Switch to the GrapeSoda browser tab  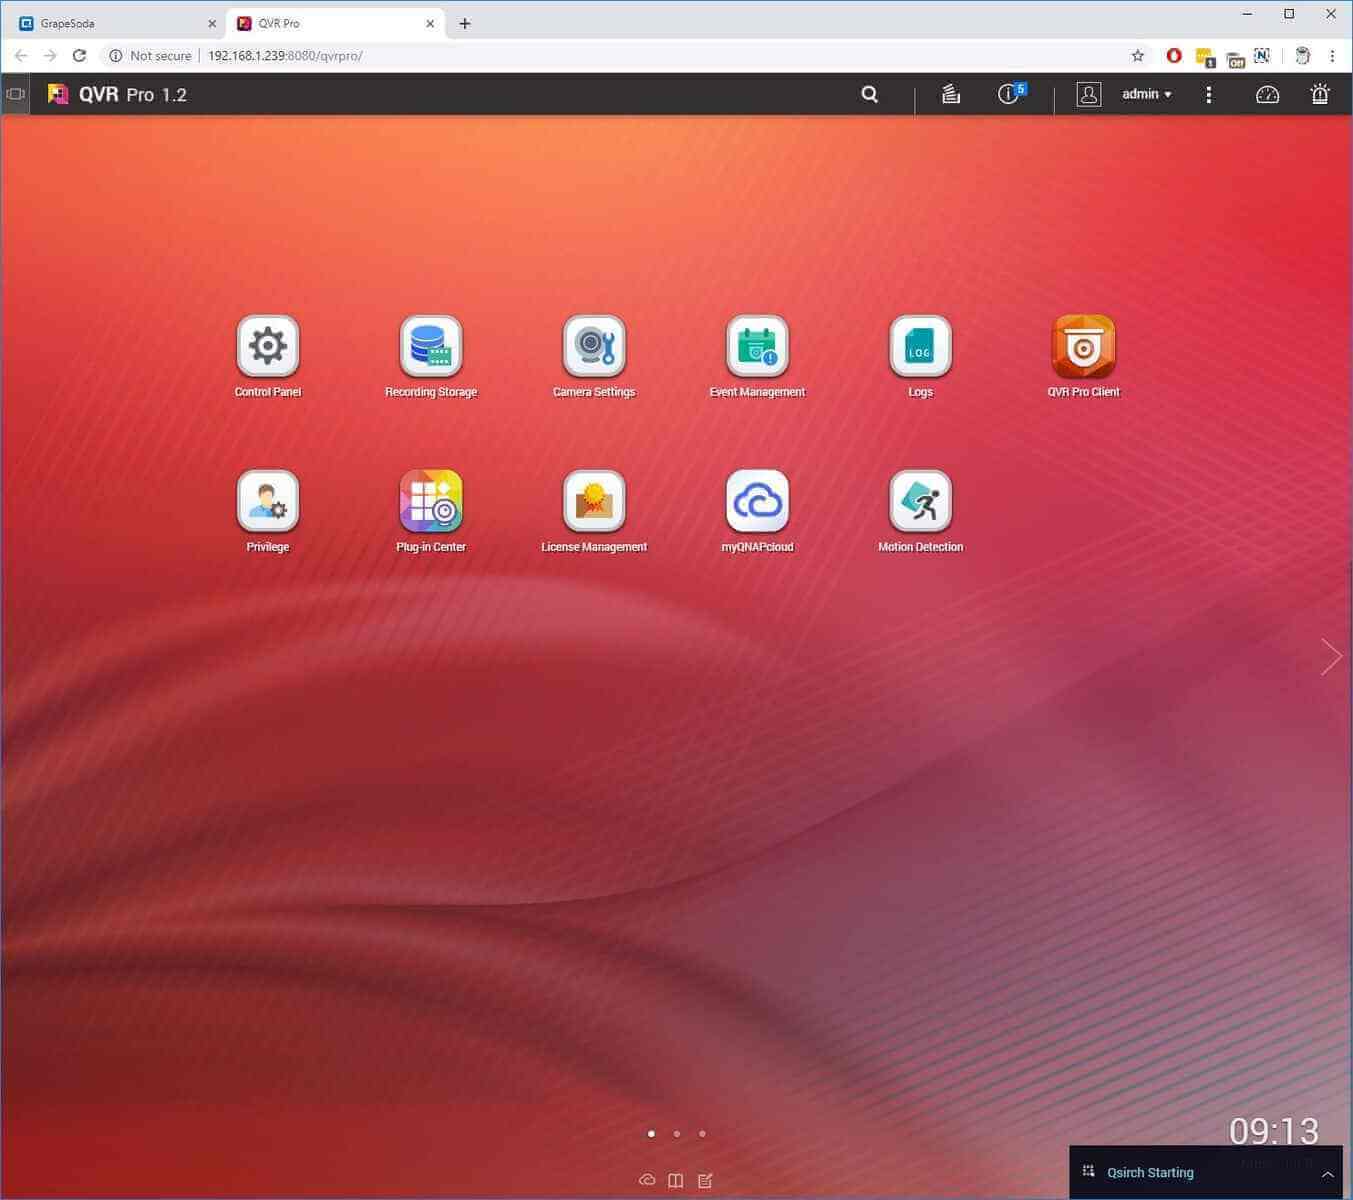(110, 23)
